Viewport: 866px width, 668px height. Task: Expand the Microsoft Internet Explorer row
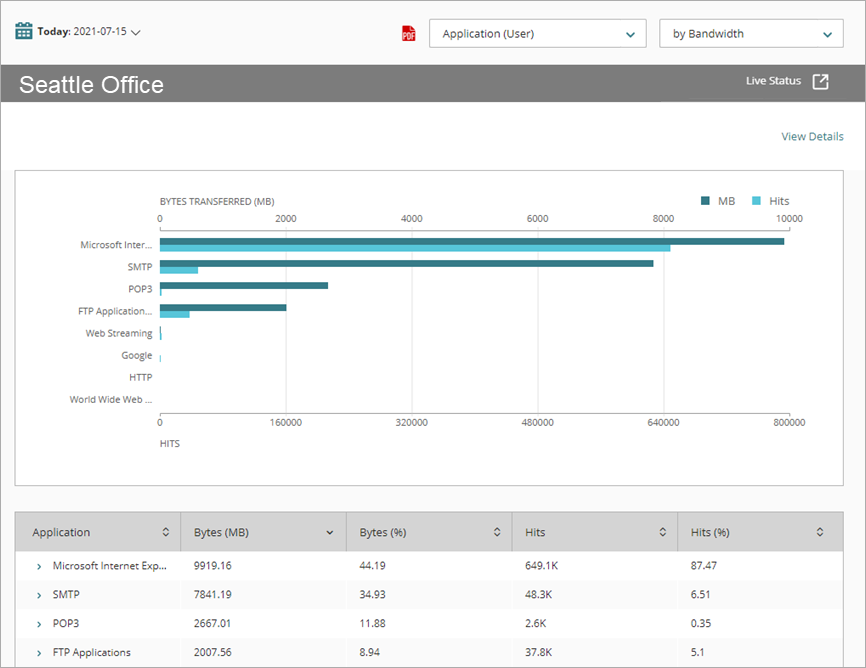pos(38,566)
